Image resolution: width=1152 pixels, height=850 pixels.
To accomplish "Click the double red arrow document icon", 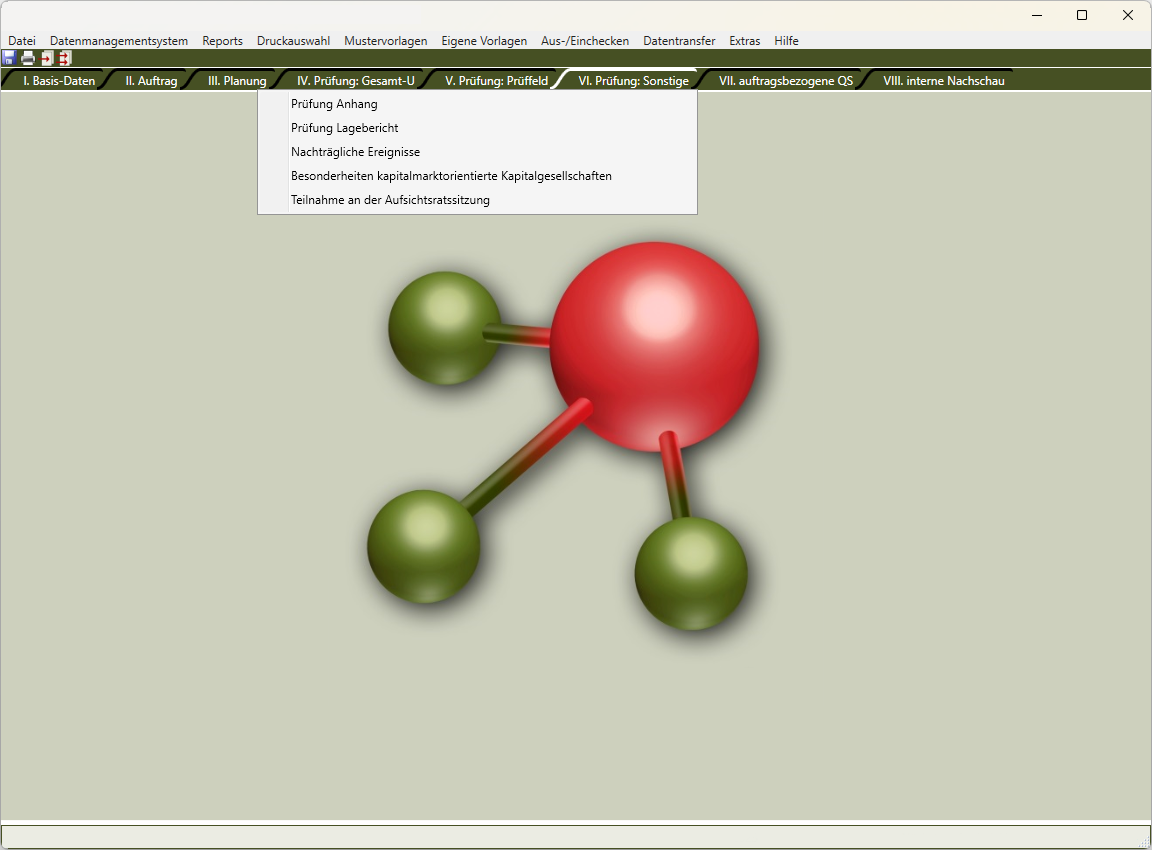I will (65, 58).
